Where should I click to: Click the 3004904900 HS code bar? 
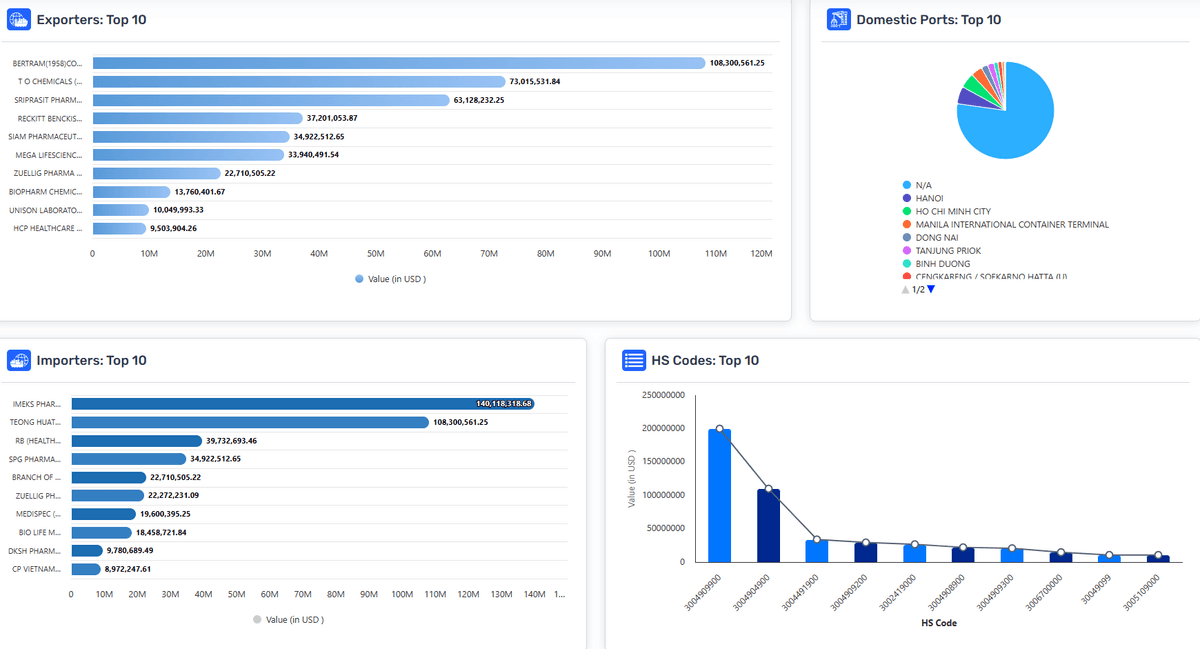click(768, 525)
